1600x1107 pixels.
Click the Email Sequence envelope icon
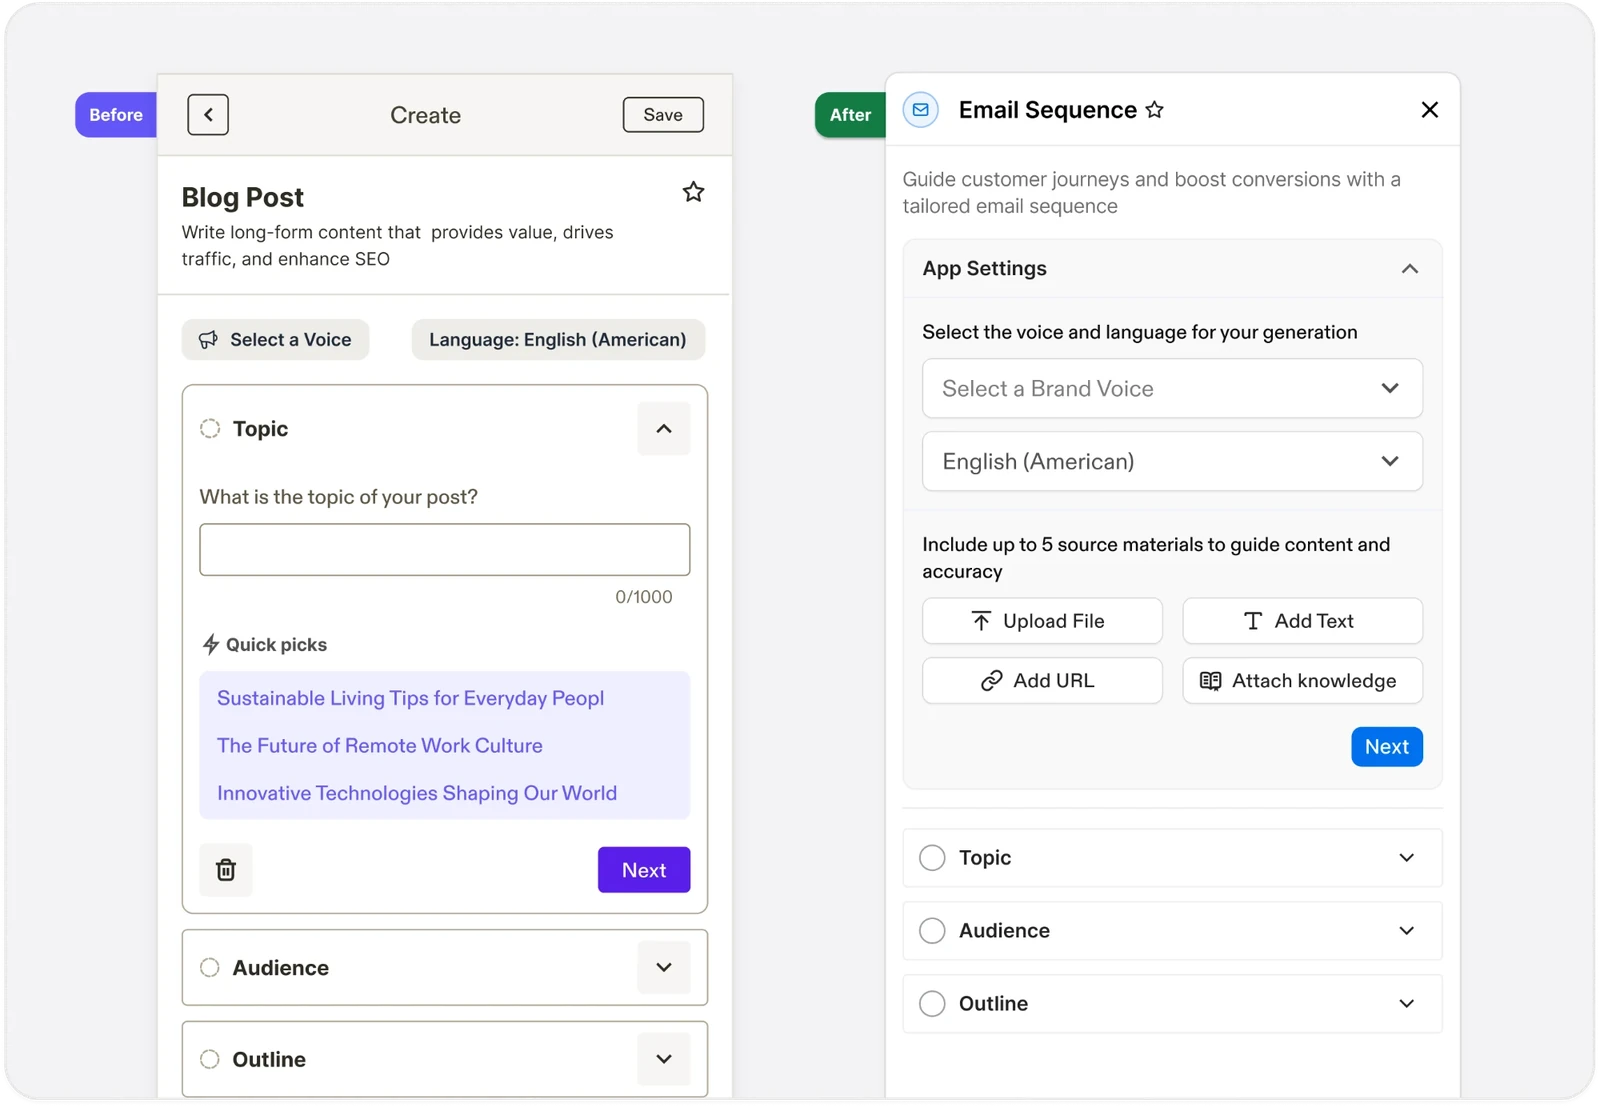click(921, 110)
